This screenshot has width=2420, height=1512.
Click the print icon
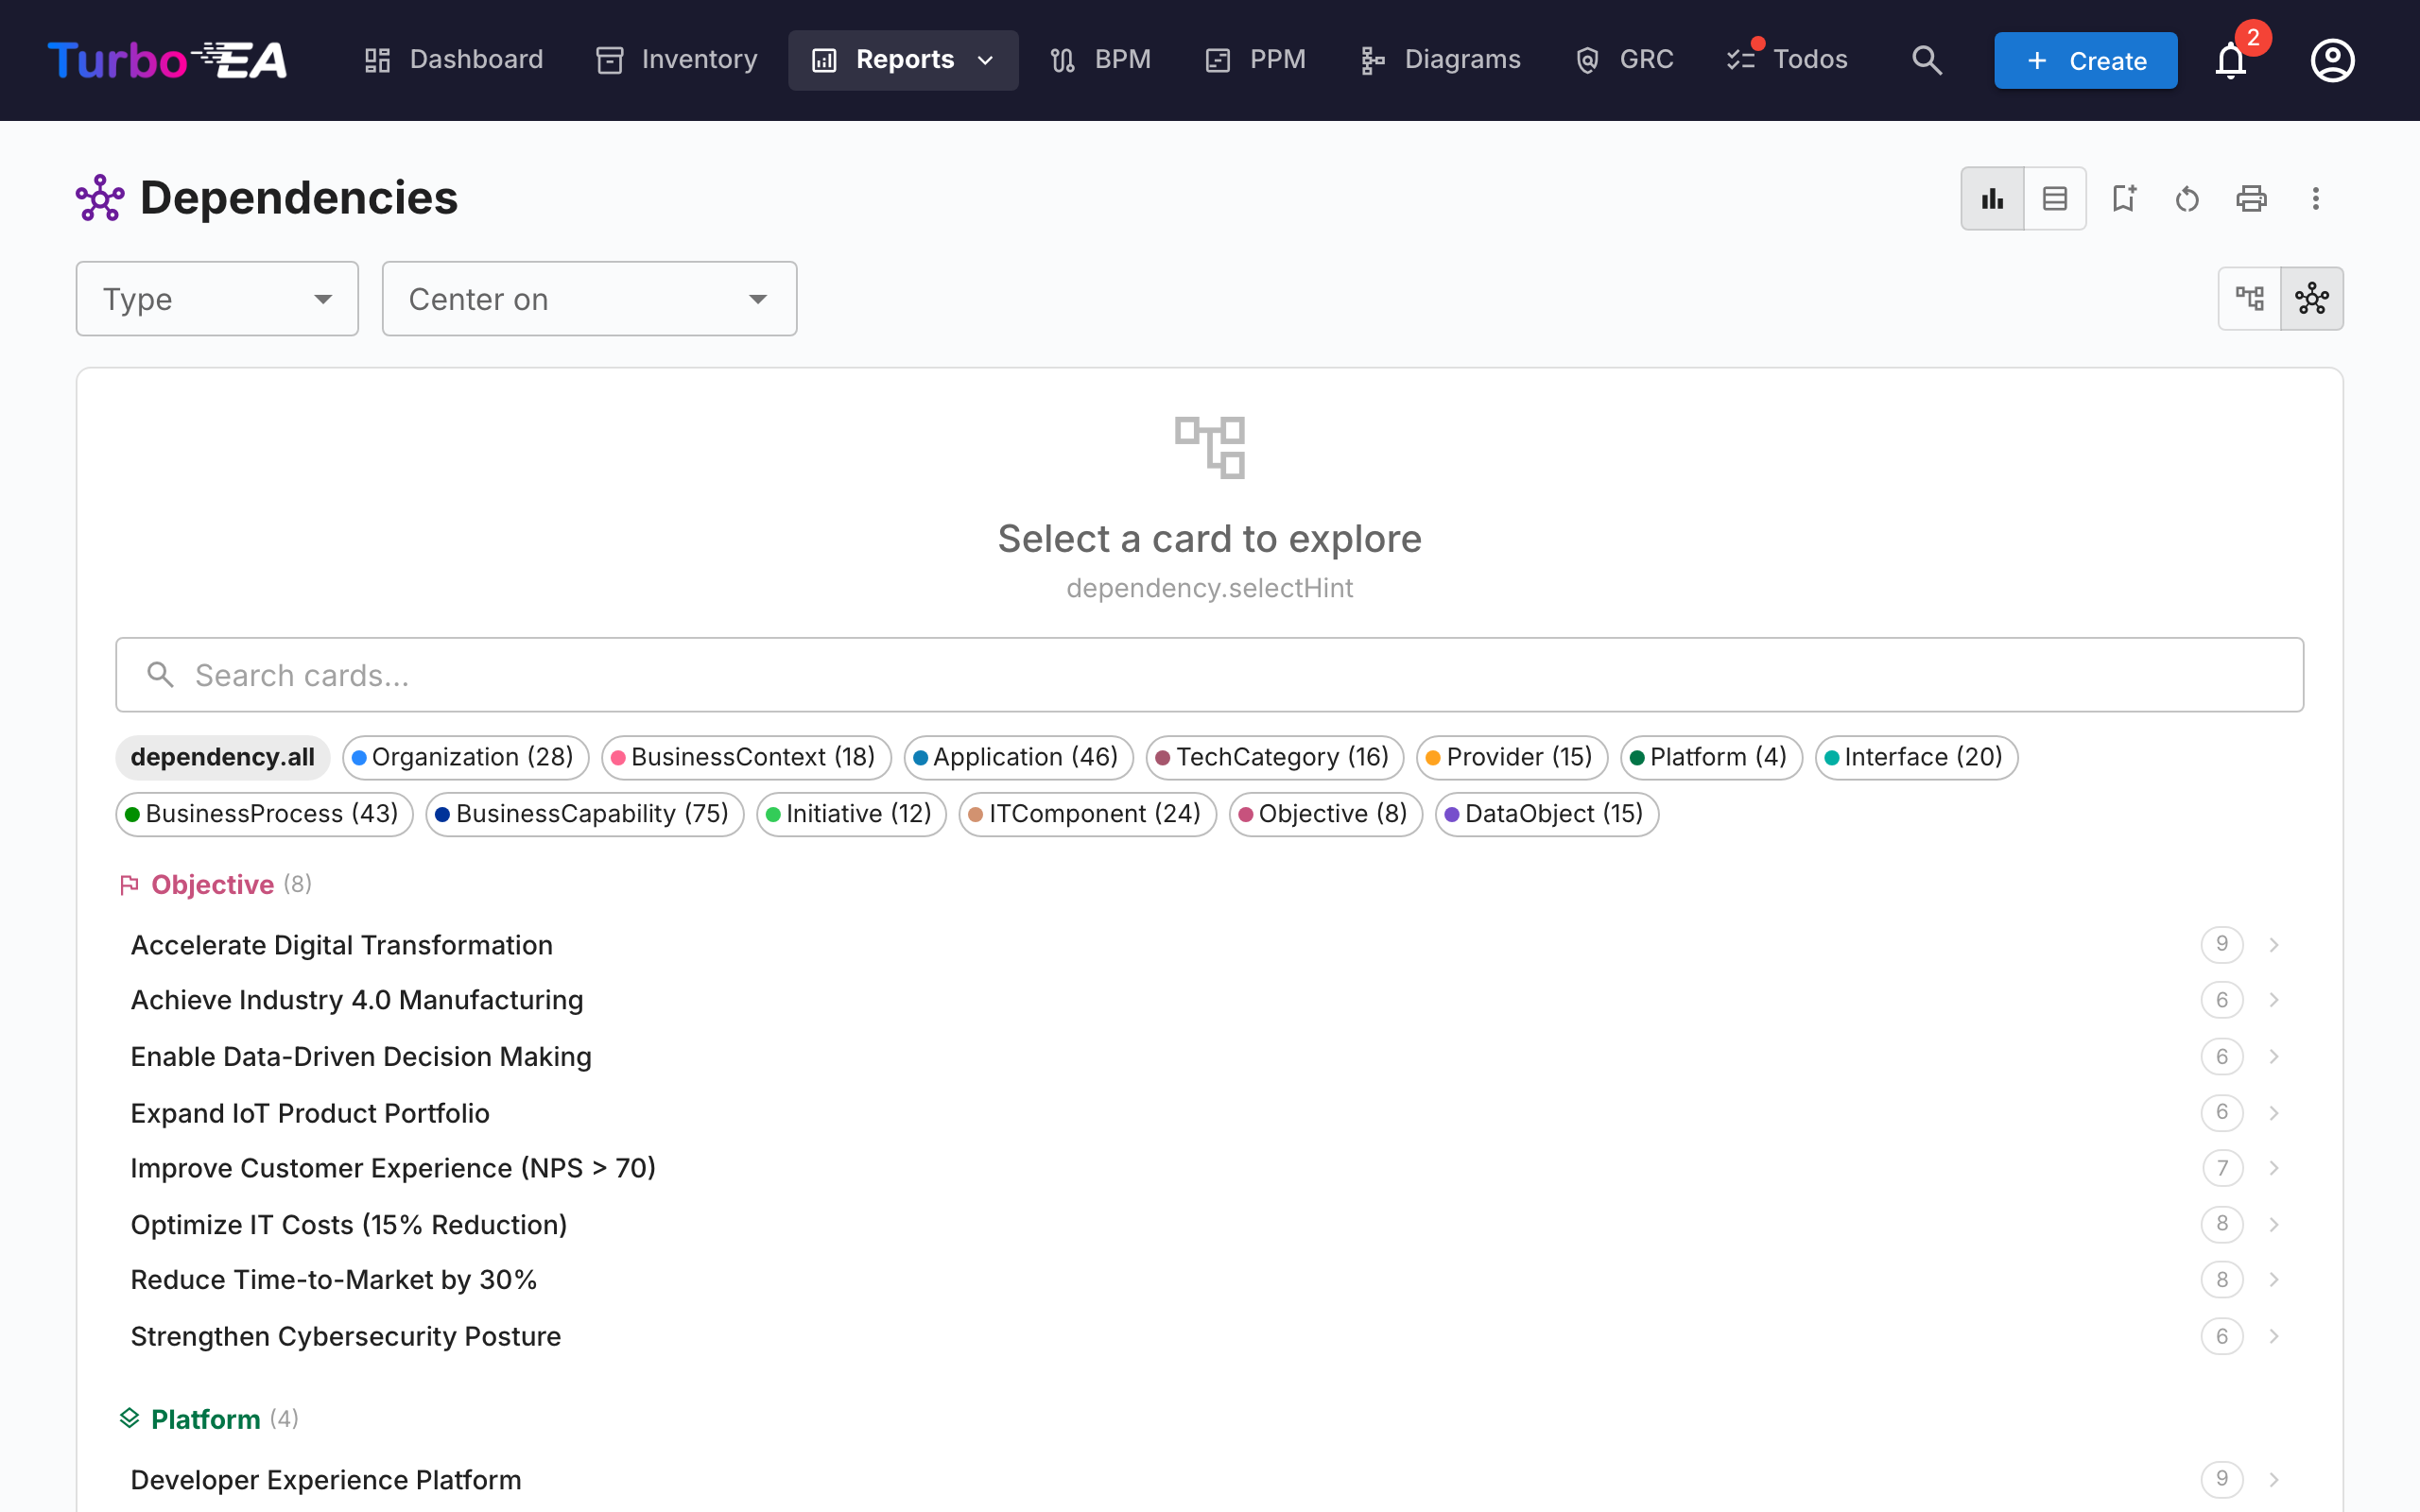click(x=2251, y=198)
